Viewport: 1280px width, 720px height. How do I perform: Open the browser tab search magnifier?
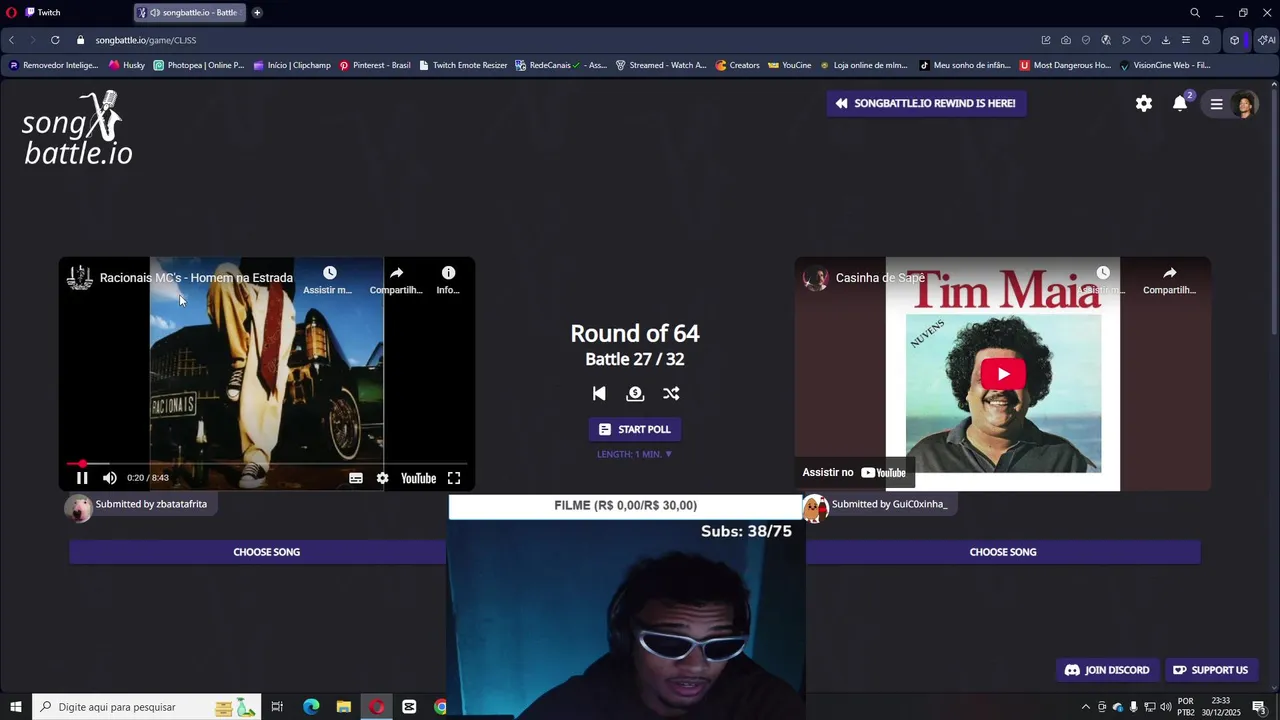point(1194,13)
